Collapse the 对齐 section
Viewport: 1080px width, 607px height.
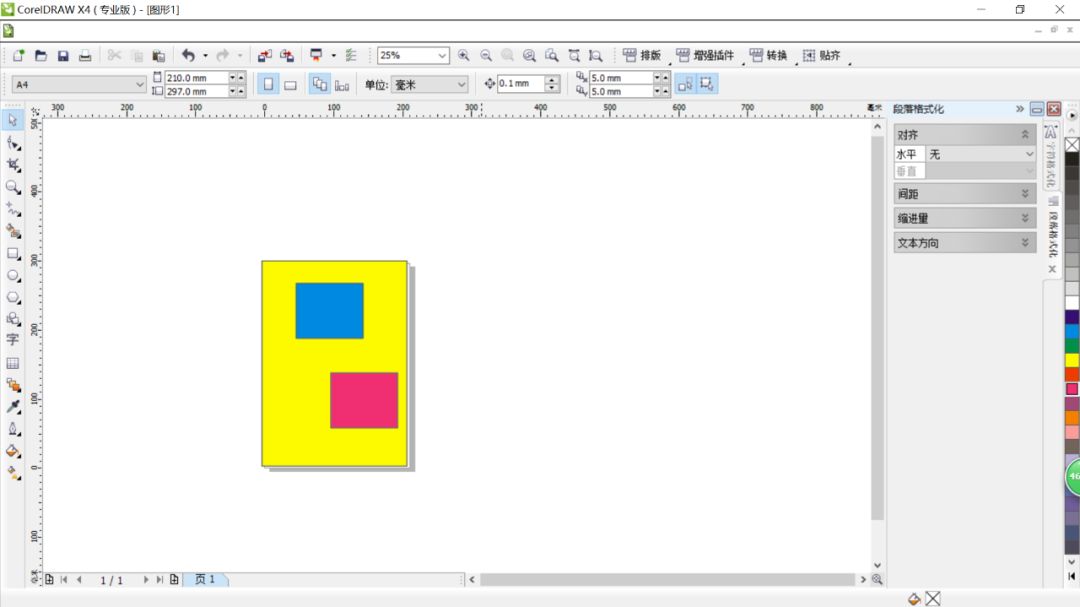click(x=1025, y=134)
